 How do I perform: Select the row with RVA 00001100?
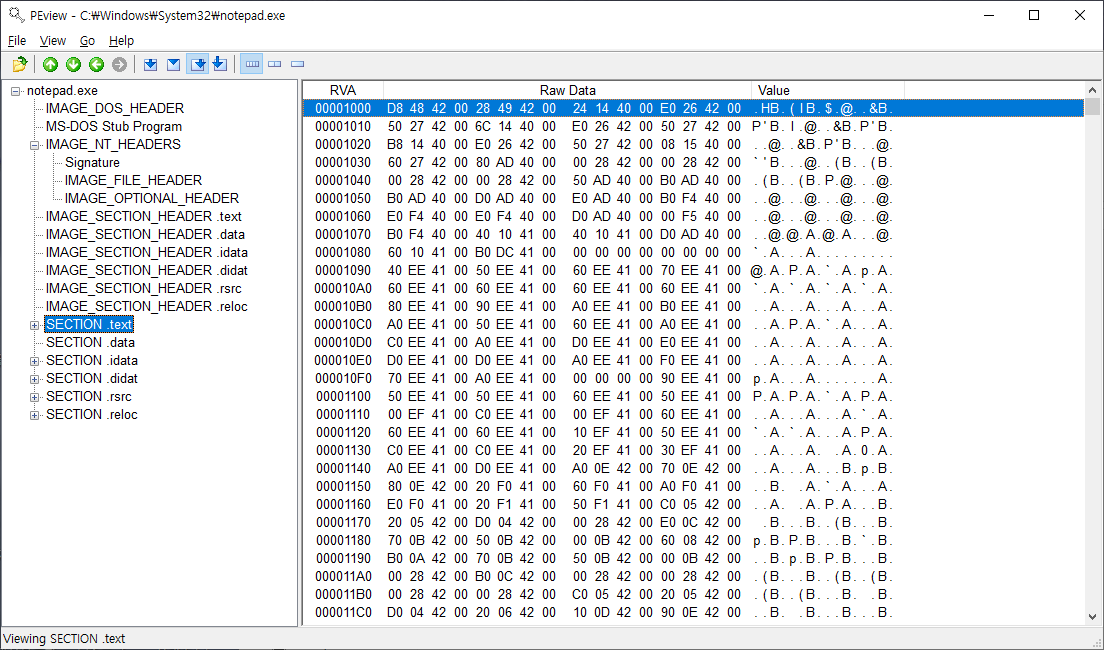pyautogui.click(x=694, y=396)
